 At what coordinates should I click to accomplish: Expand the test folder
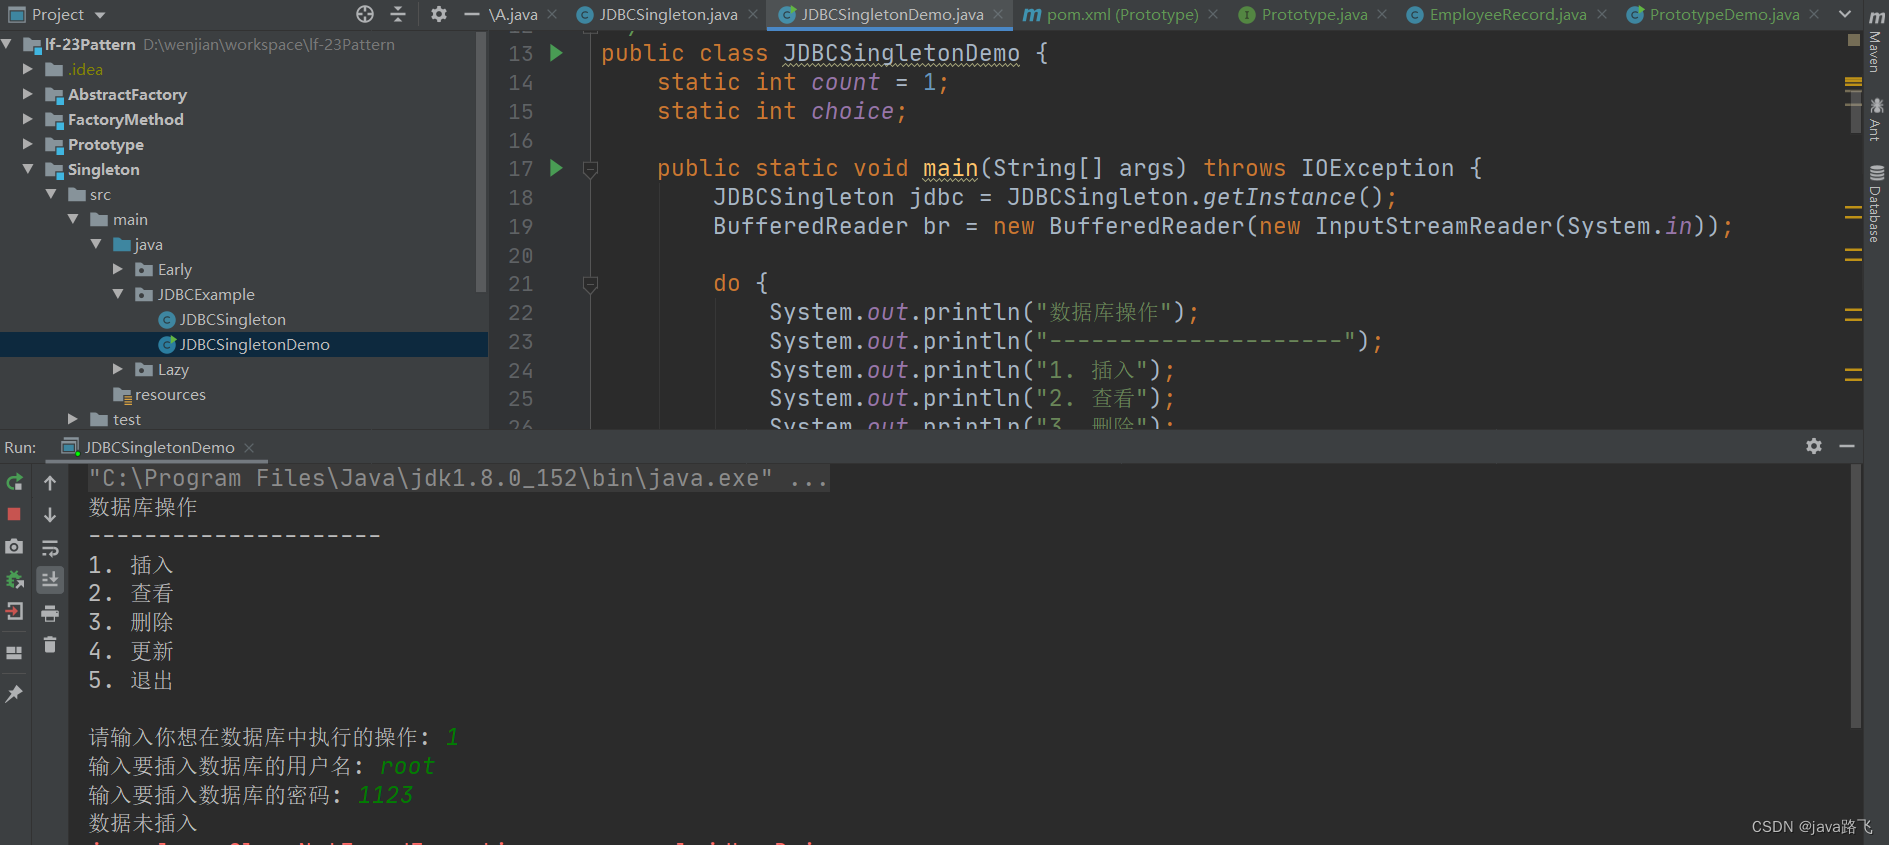click(73, 419)
